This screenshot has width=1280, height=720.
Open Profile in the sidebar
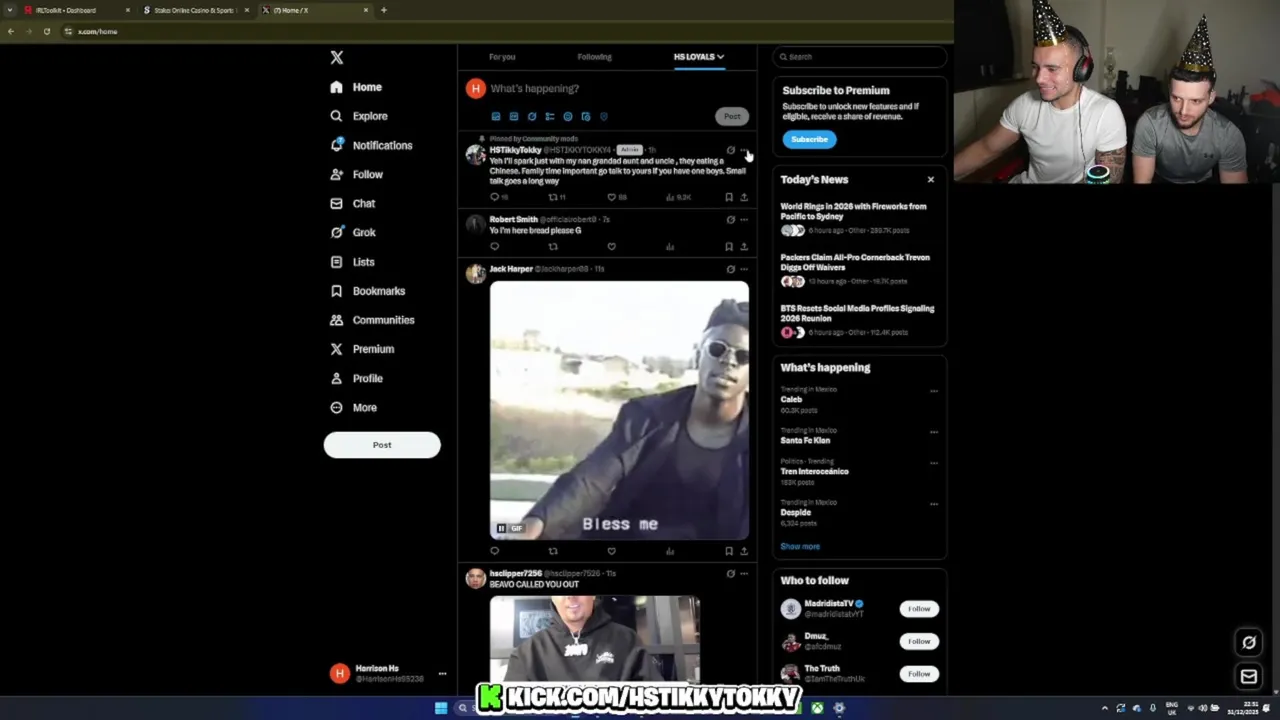click(x=356, y=378)
